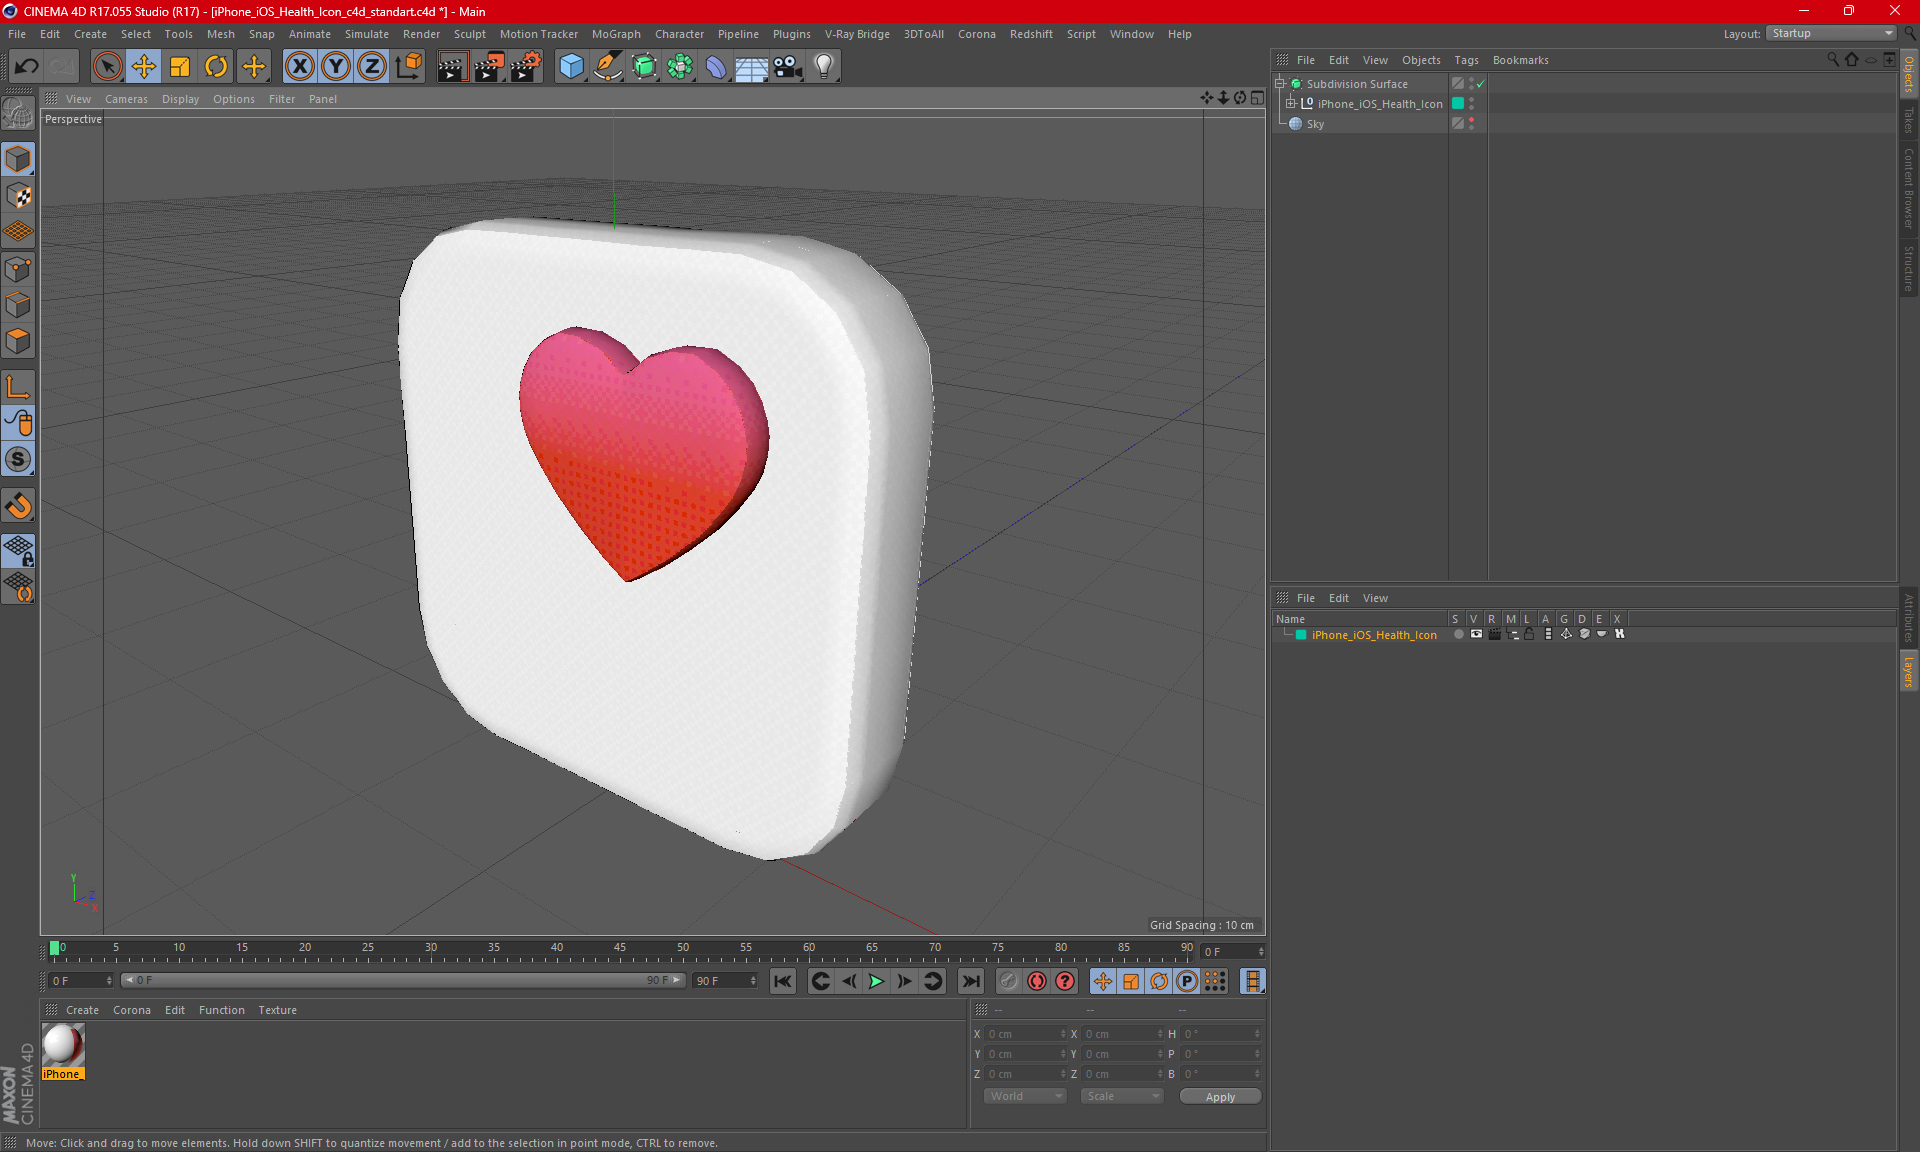Screen dimensions: 1920x1152
Task: Enable Polygons mode
Action: (x=18, y=341)
